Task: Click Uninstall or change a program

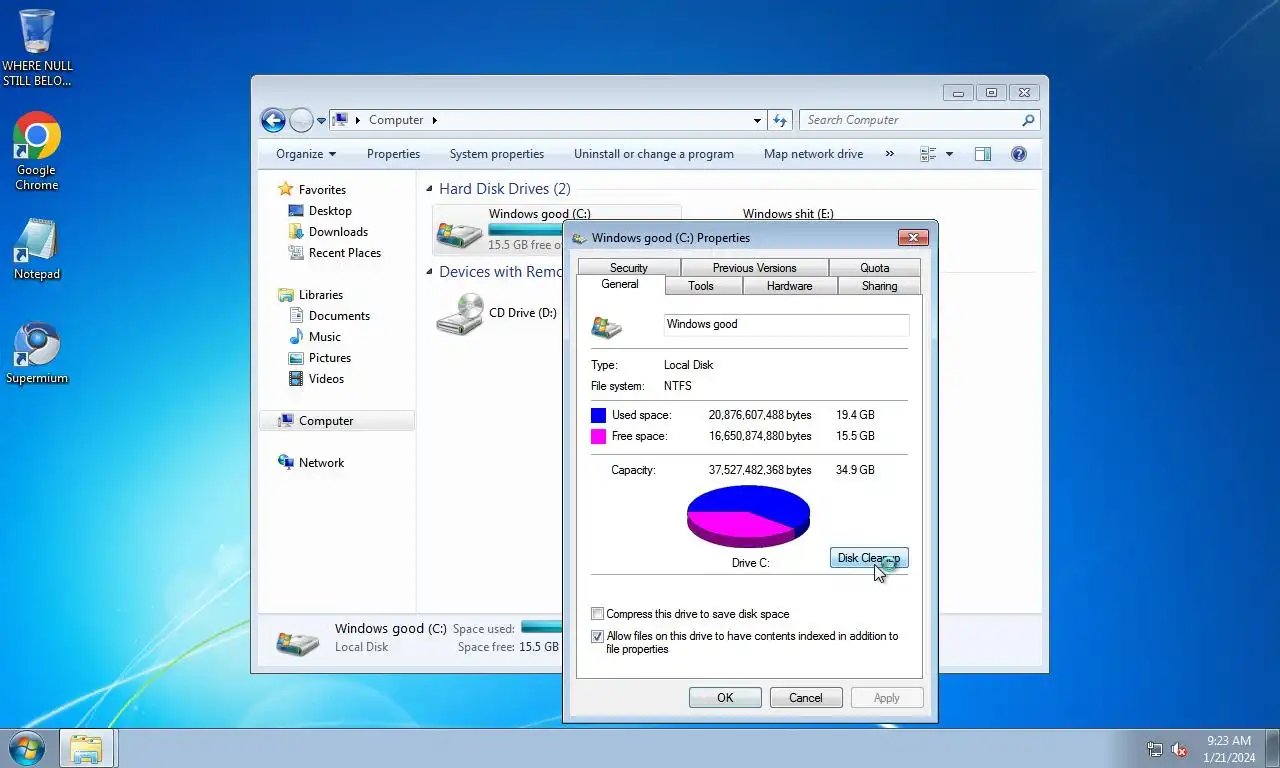Action: pyautogui.click(x=654, y=154)
